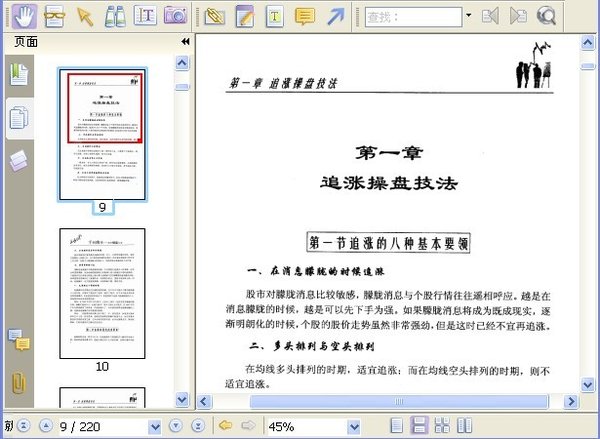Open the Layers sidebar tab
600x439 pixels.
click(x=18, y=161)
